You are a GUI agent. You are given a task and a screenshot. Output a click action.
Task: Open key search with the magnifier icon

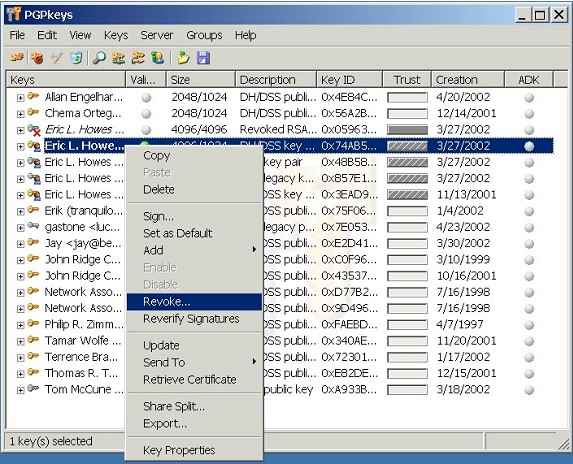pyautogui.click(x=99, y=58)
